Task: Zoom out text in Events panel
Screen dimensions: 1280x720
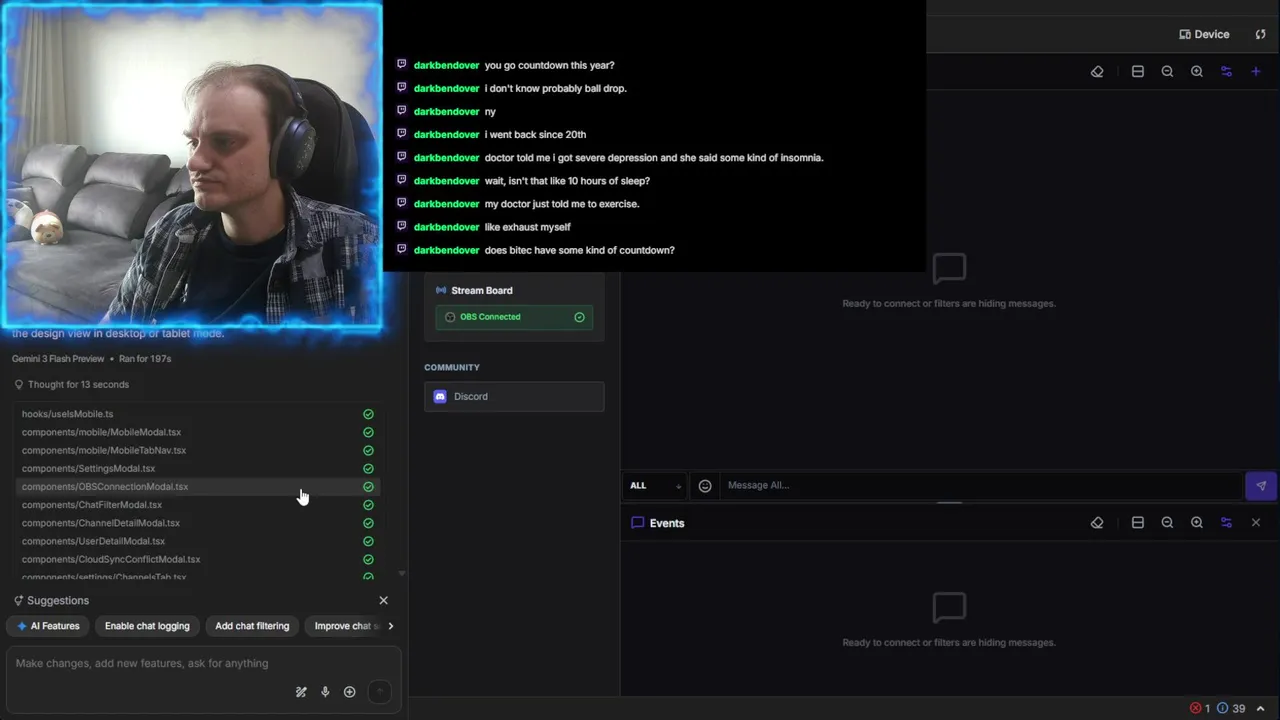Action: [x=1167, y=523]
